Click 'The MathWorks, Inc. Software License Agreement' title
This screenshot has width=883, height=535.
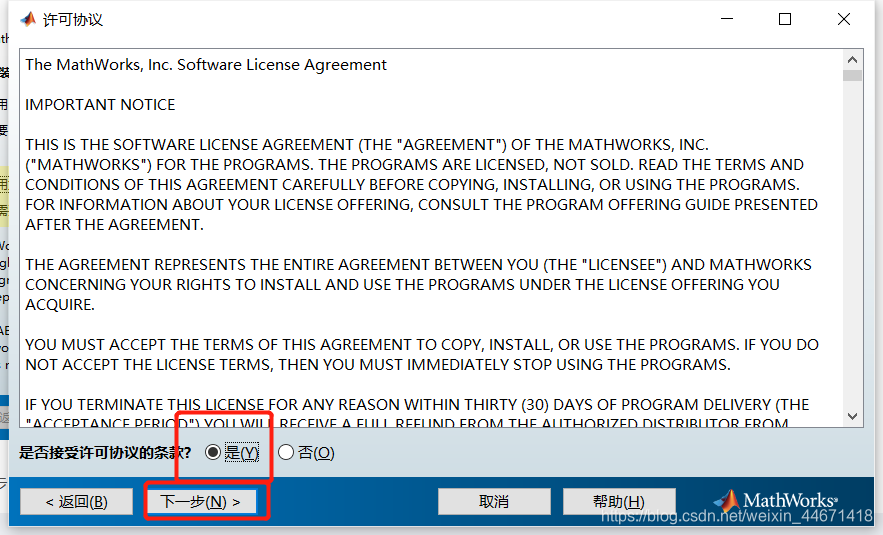click(x=206, y=65)
